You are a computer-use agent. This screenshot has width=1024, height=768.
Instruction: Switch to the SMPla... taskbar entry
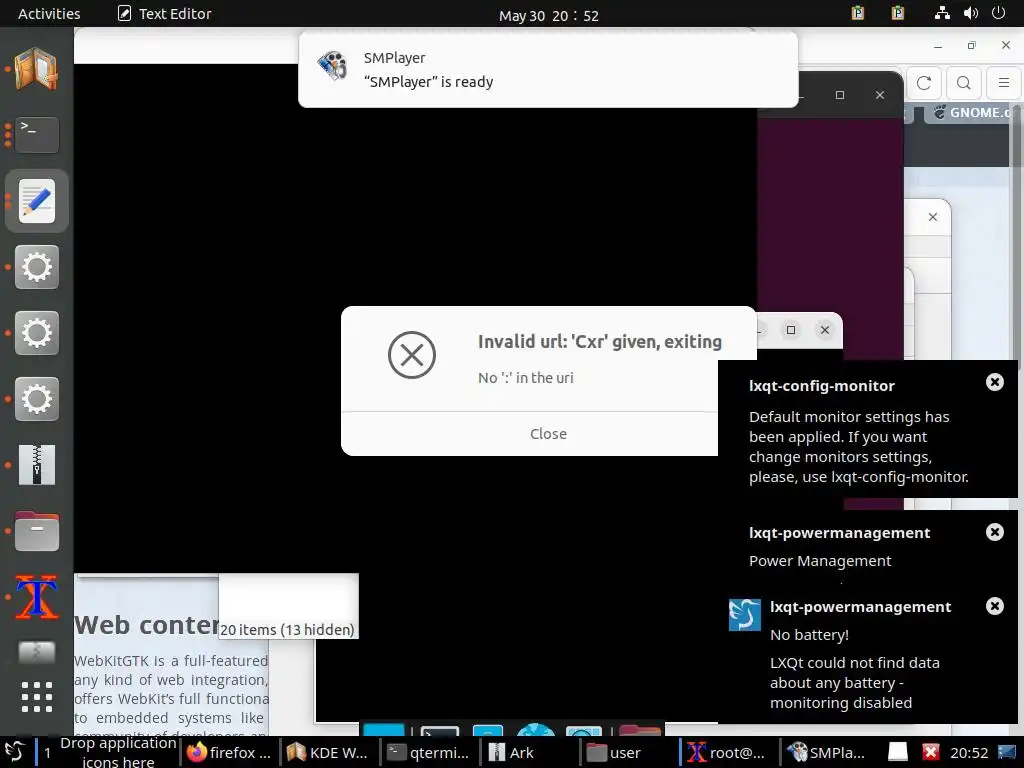(x=828, y=752)
